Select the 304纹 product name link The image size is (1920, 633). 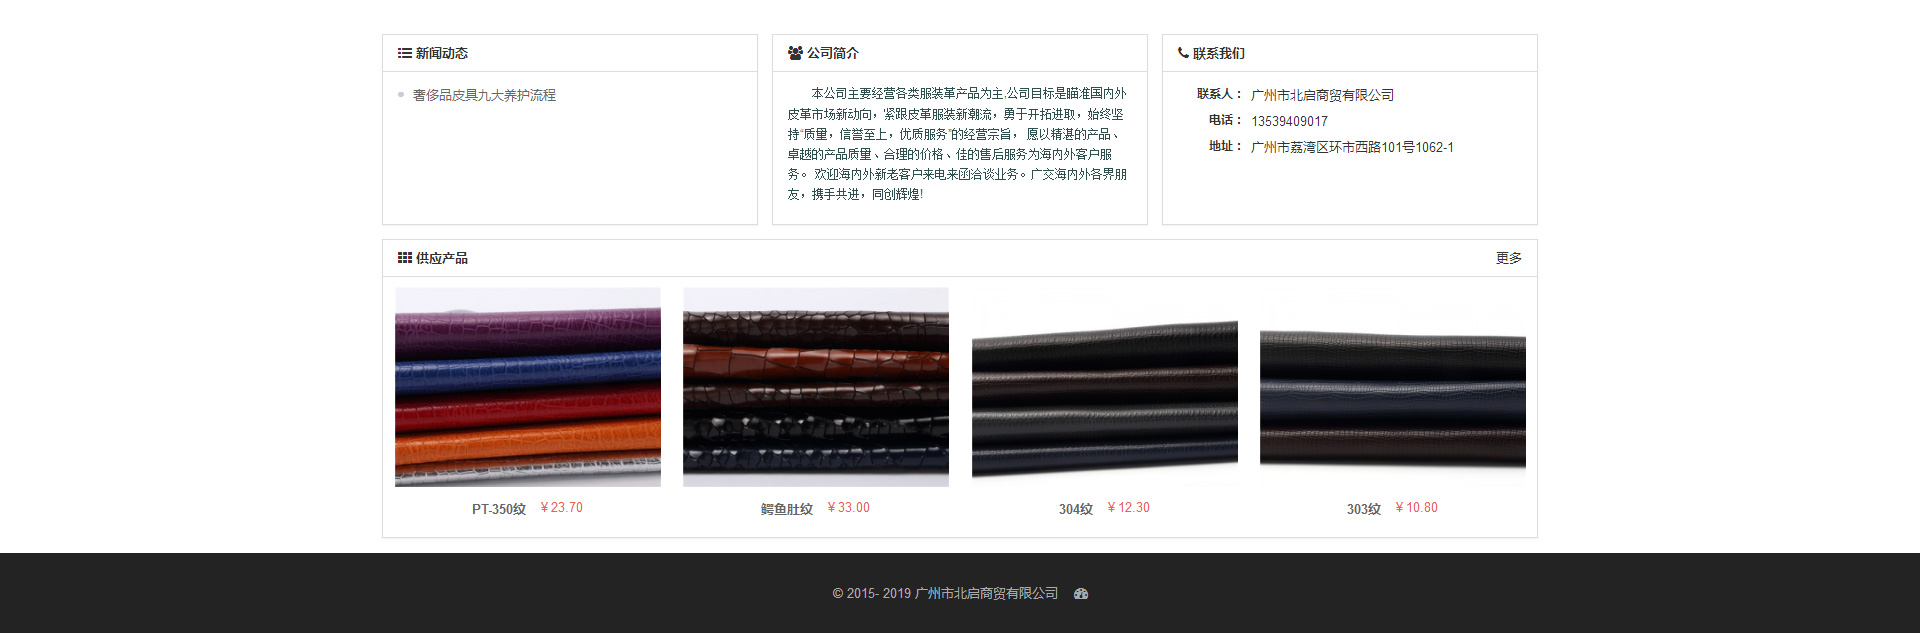(1075, 509)
